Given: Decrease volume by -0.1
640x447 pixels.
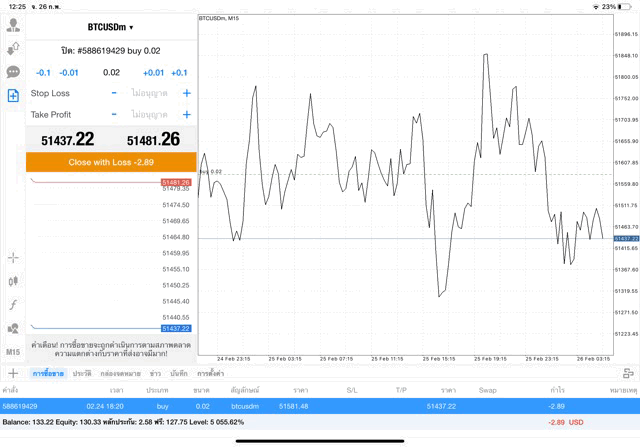Looking at the screenshot, I should click(43, 72).
